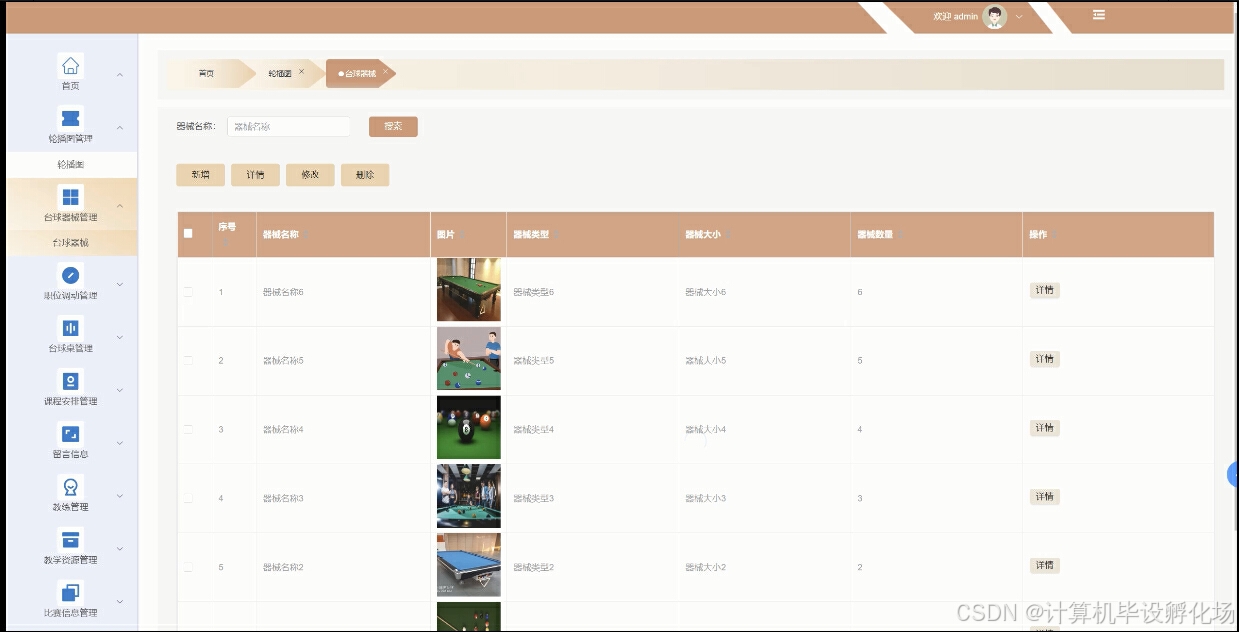The width and height of the screenshot is (1239, 632).
Task: Click the 详情 button in the toolbar
Action: pos(255,175)
